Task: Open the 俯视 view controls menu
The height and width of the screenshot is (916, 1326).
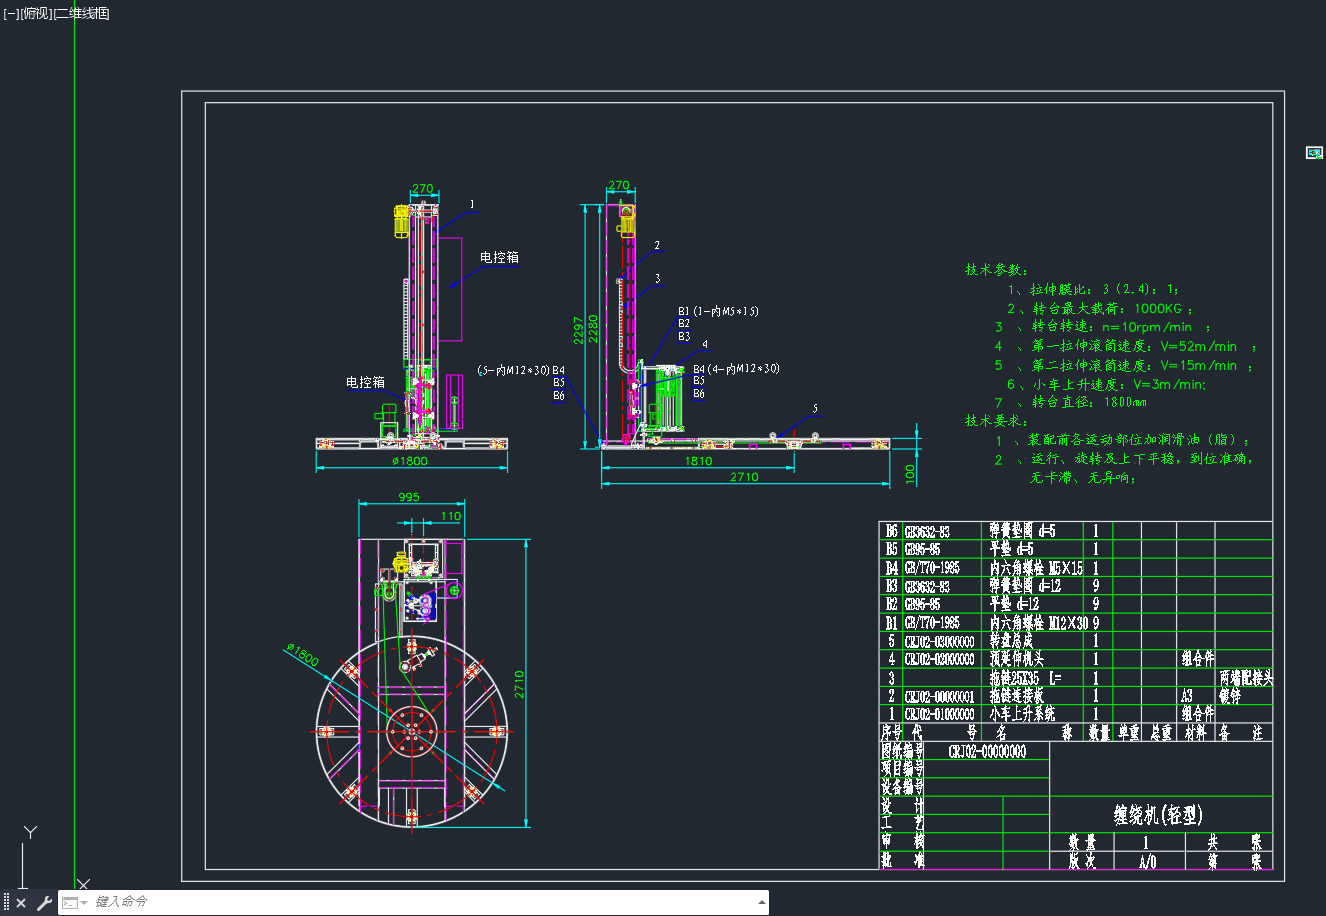Action: tap(36, 13)
